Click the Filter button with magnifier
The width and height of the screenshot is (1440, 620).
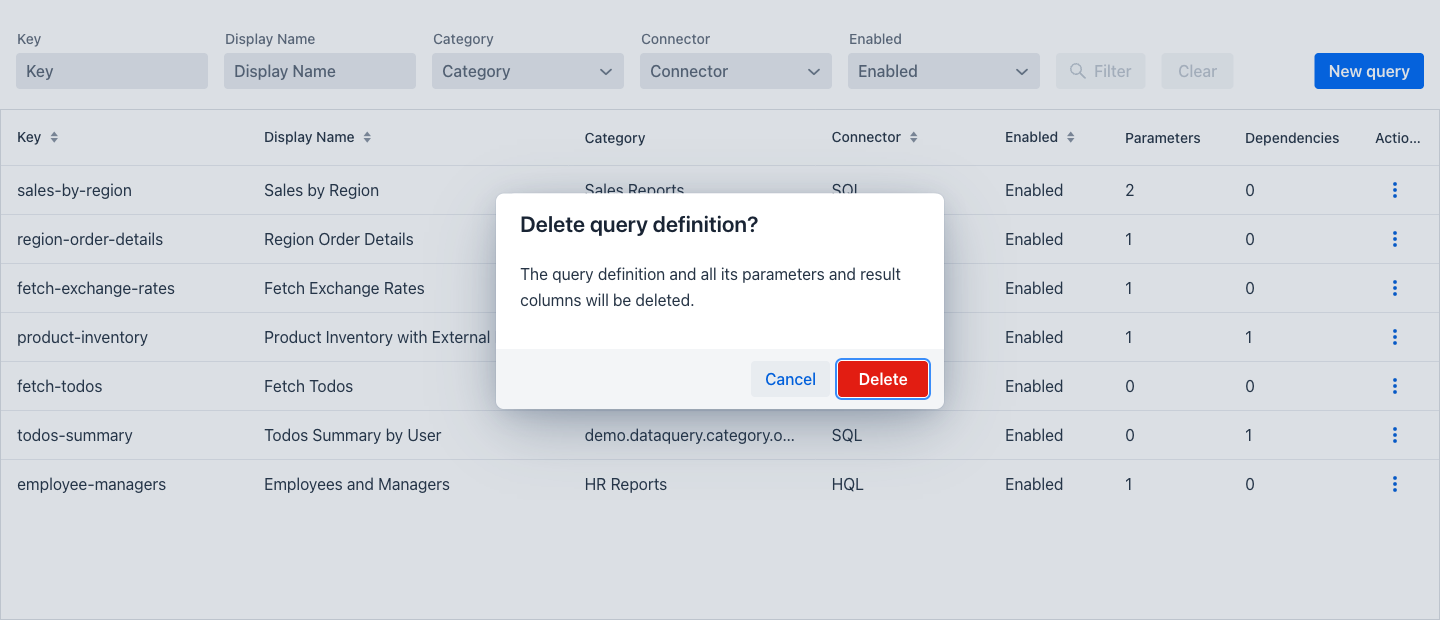(x=1100, y=71)
